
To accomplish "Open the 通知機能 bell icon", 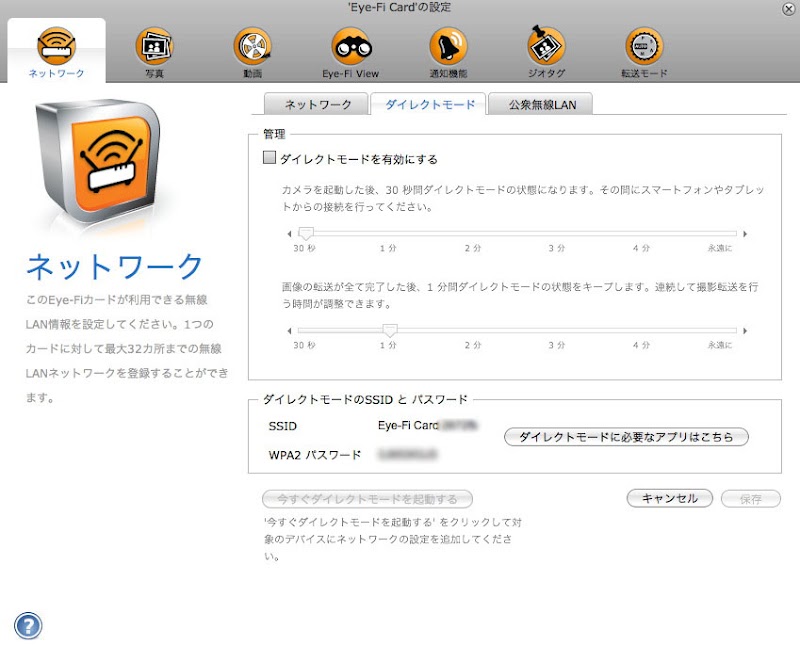I will click(x=448, y=46).
